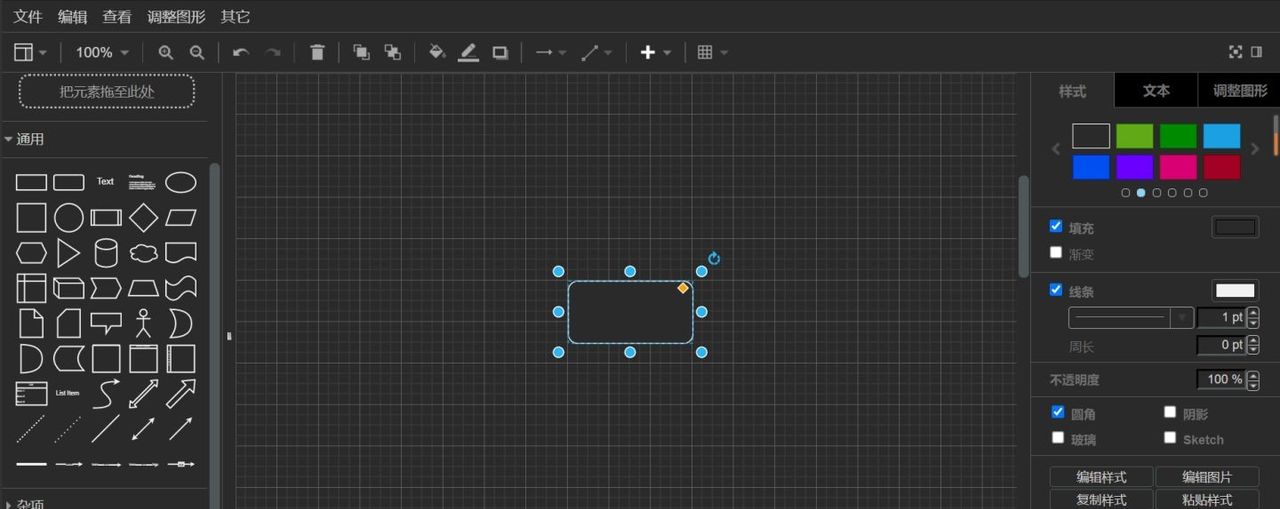Viewport: 1280px width, 509px height.
Task: Click the zoom in magnifier icon
Action: coord(166,53)
